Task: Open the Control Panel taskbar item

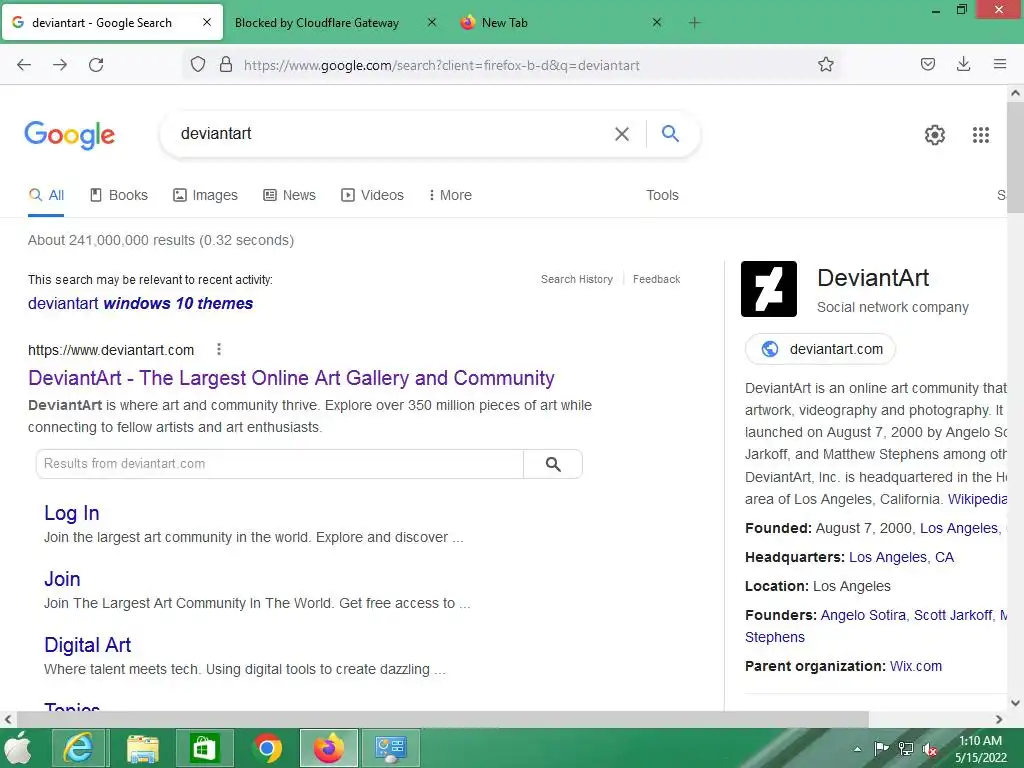Action: tap(391, 748)
